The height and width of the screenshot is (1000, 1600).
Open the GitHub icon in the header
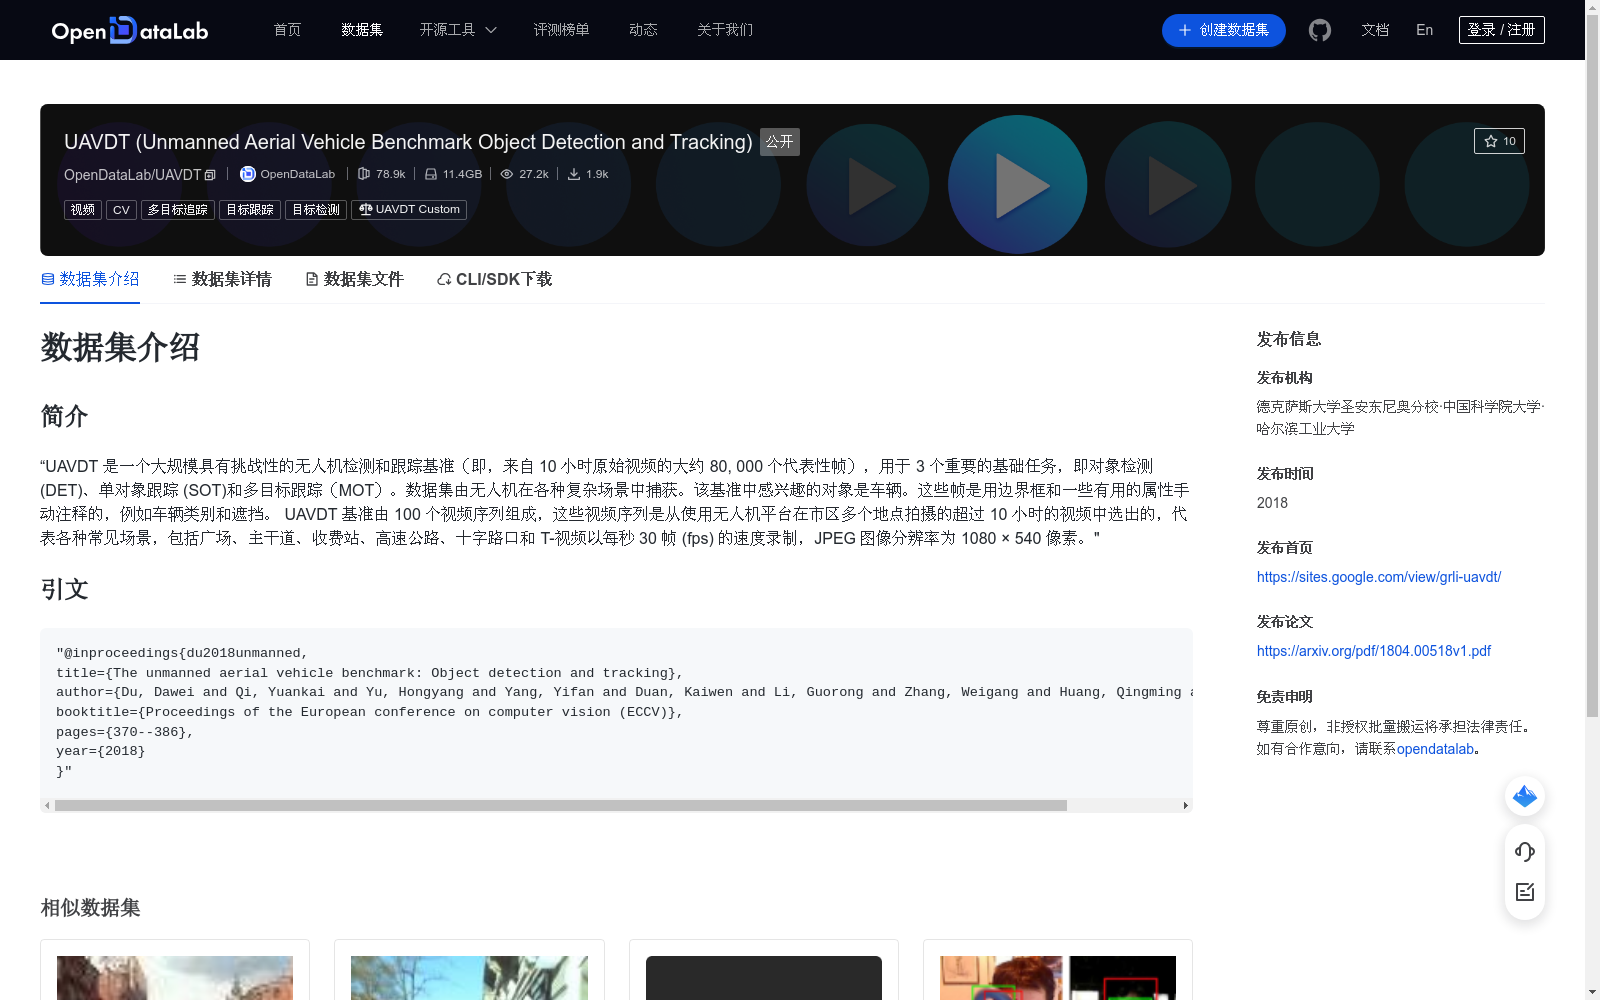click(1320, 30)
